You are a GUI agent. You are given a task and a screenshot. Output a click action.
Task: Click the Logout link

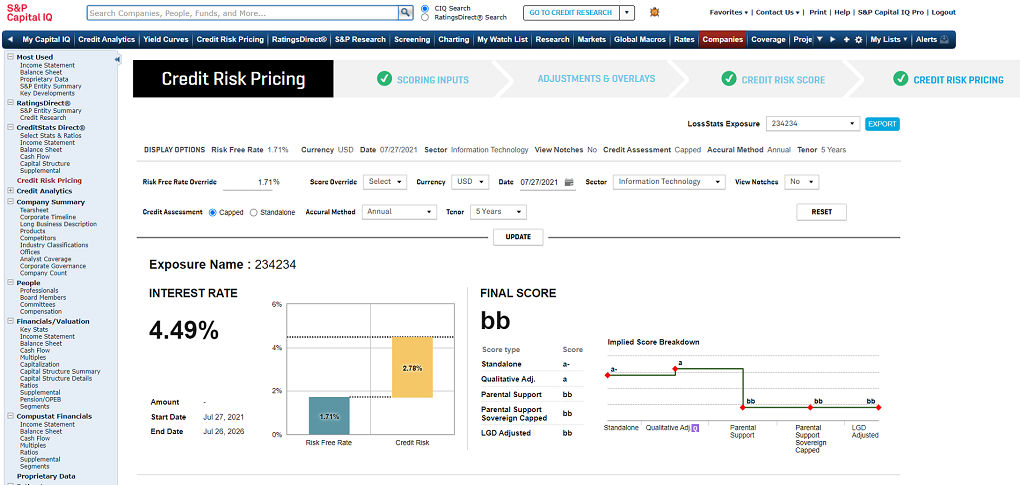tap(943, 12)
